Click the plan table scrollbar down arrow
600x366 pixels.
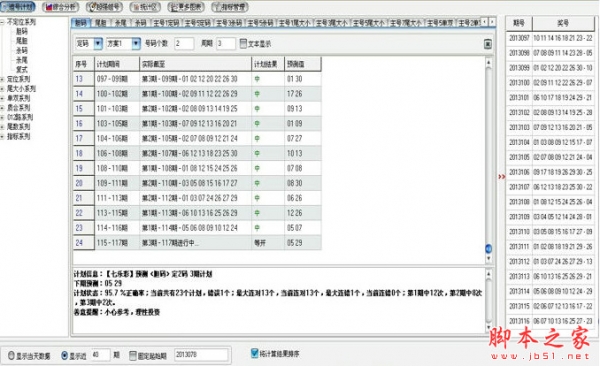click(x=489, y=259)
